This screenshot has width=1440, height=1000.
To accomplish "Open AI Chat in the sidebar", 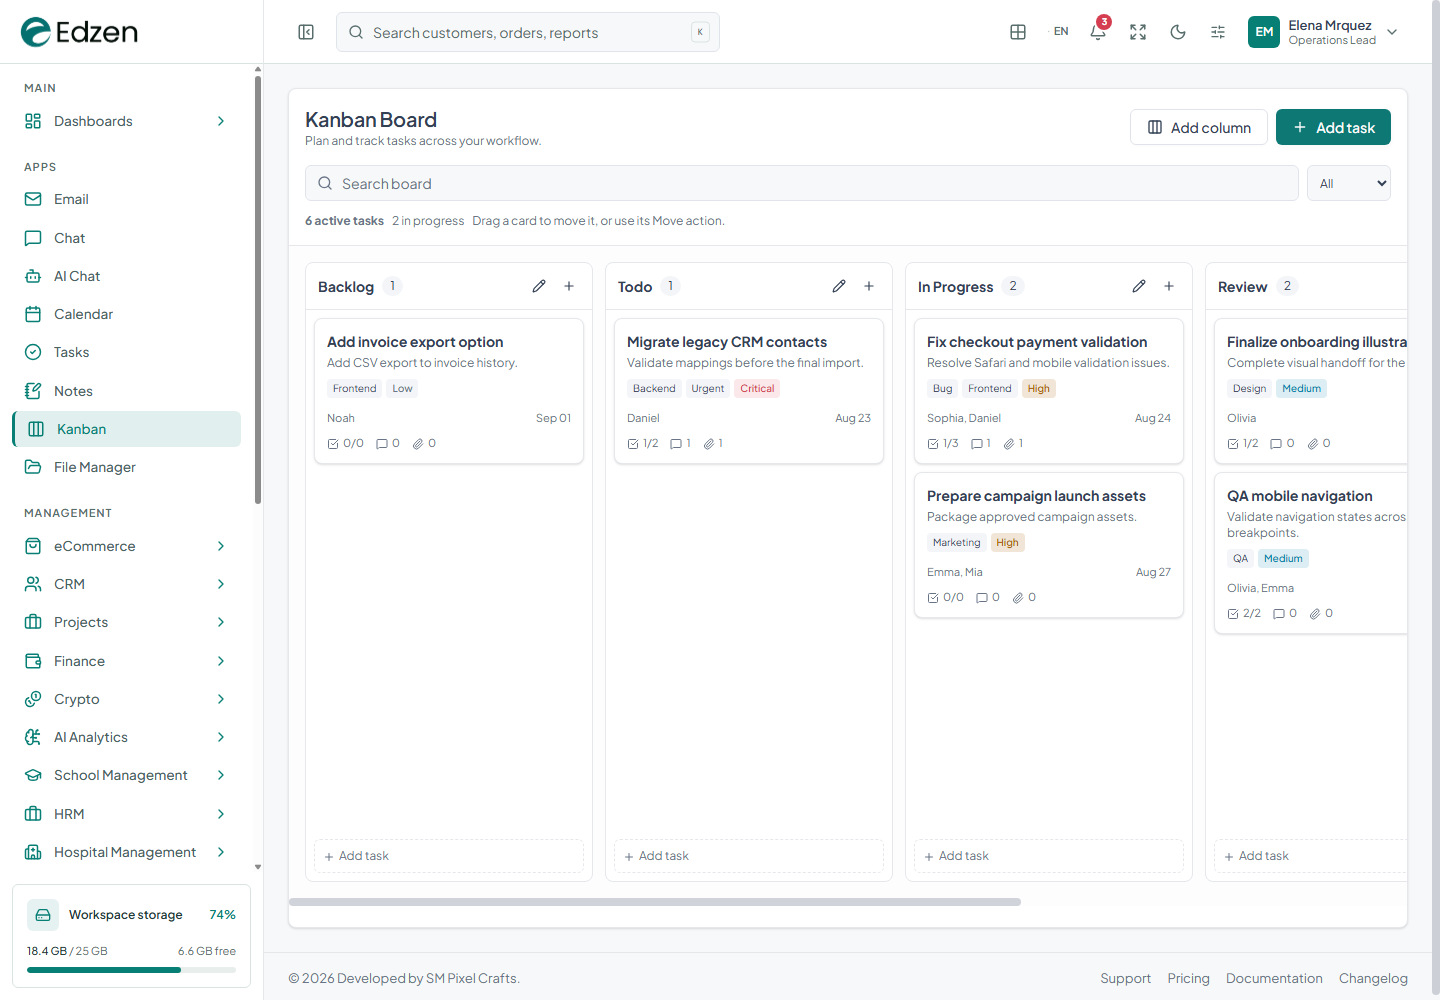I will (x=126, y=276).
